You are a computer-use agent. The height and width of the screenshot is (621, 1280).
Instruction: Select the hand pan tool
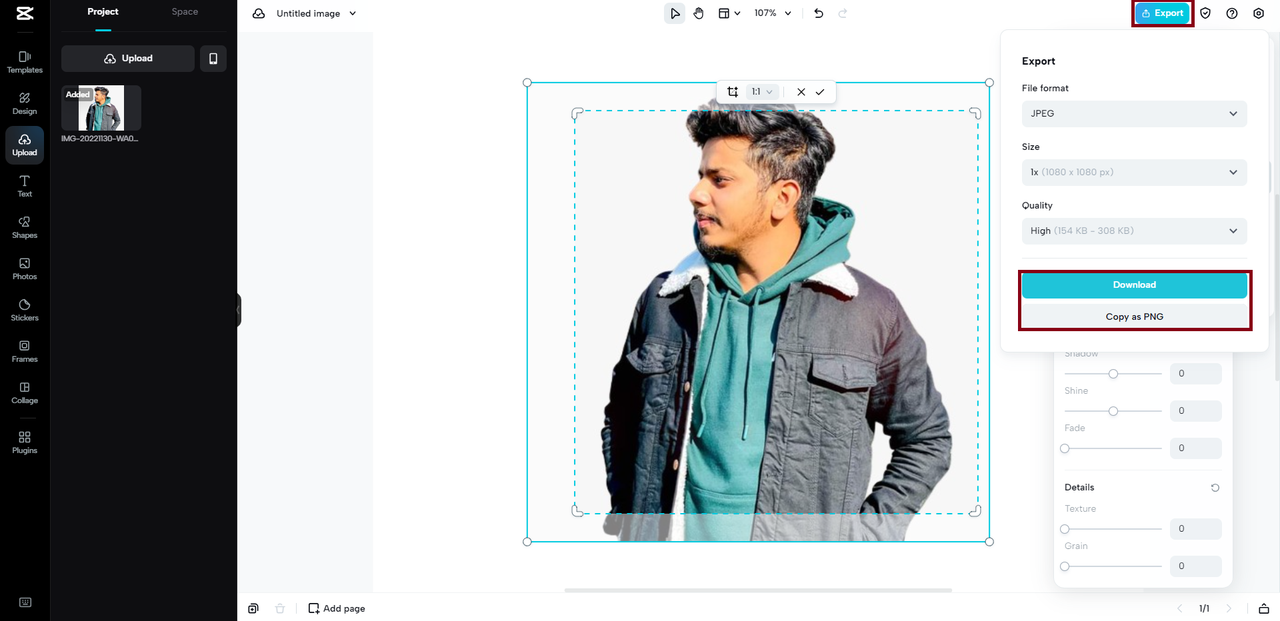coord(699,13)
